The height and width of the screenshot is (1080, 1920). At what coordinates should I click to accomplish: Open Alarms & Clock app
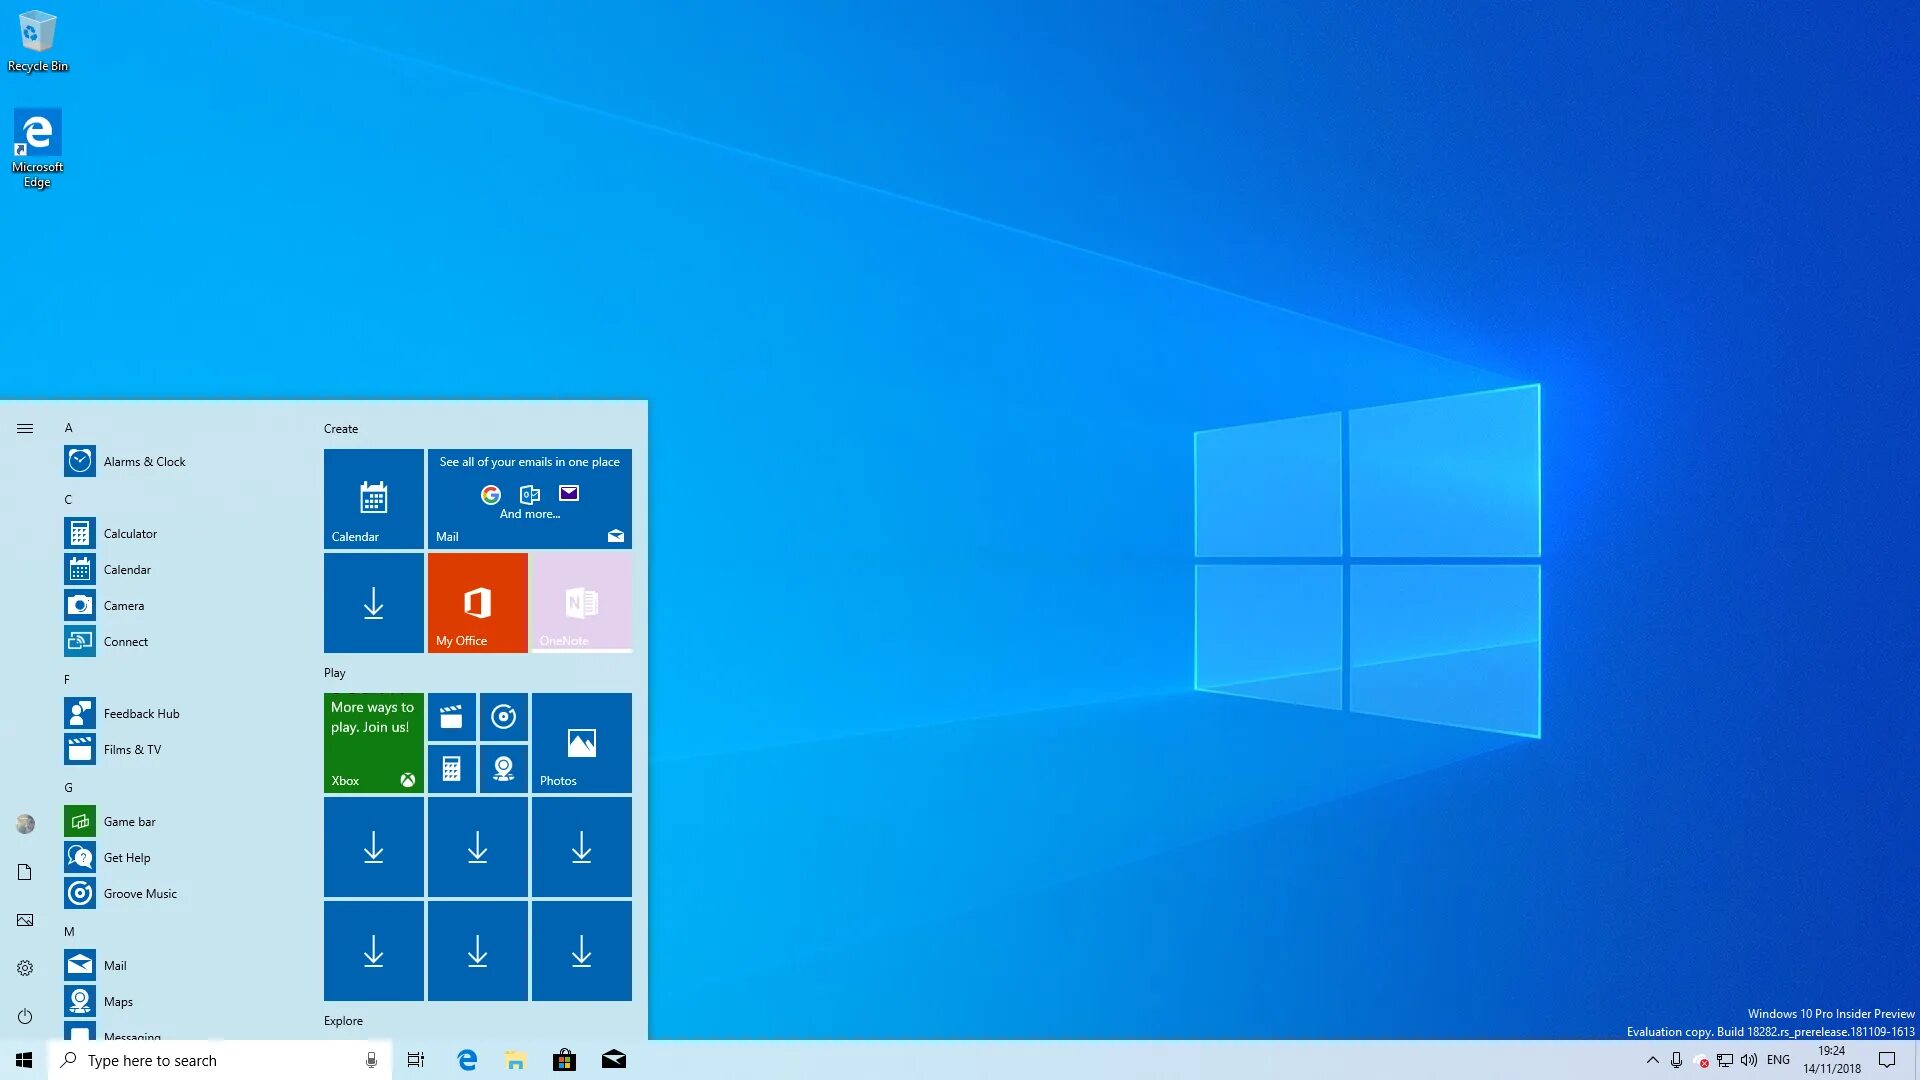coord(144,460)
